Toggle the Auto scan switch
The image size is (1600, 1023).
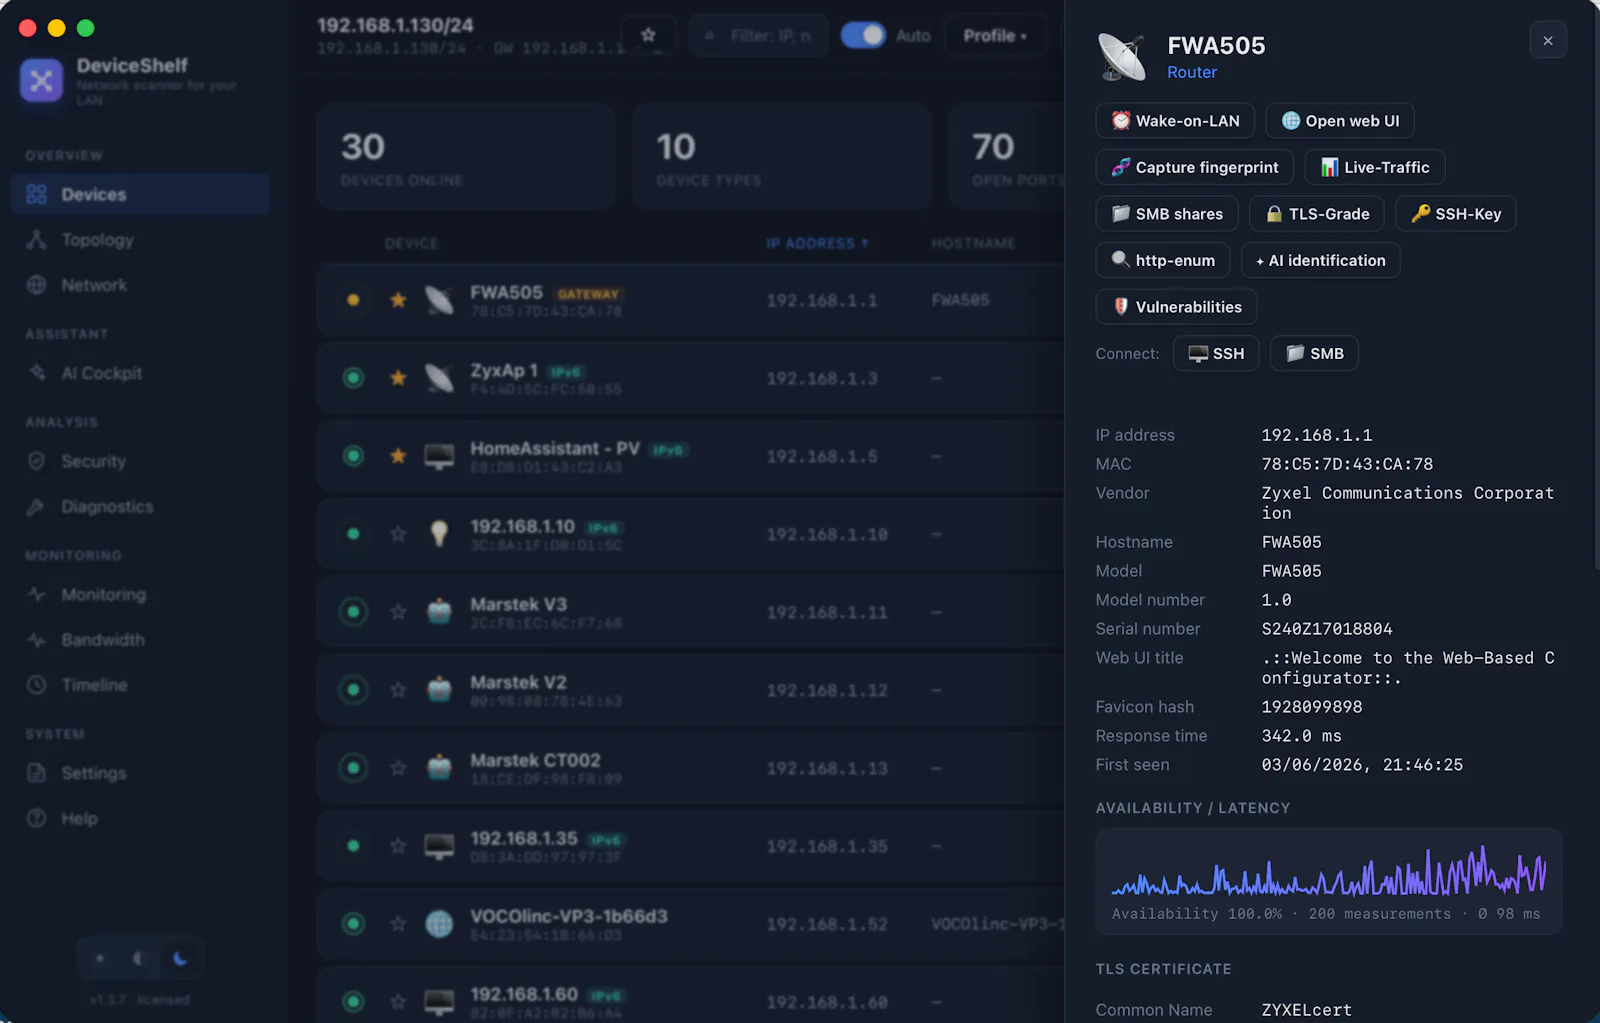[863, 35]
